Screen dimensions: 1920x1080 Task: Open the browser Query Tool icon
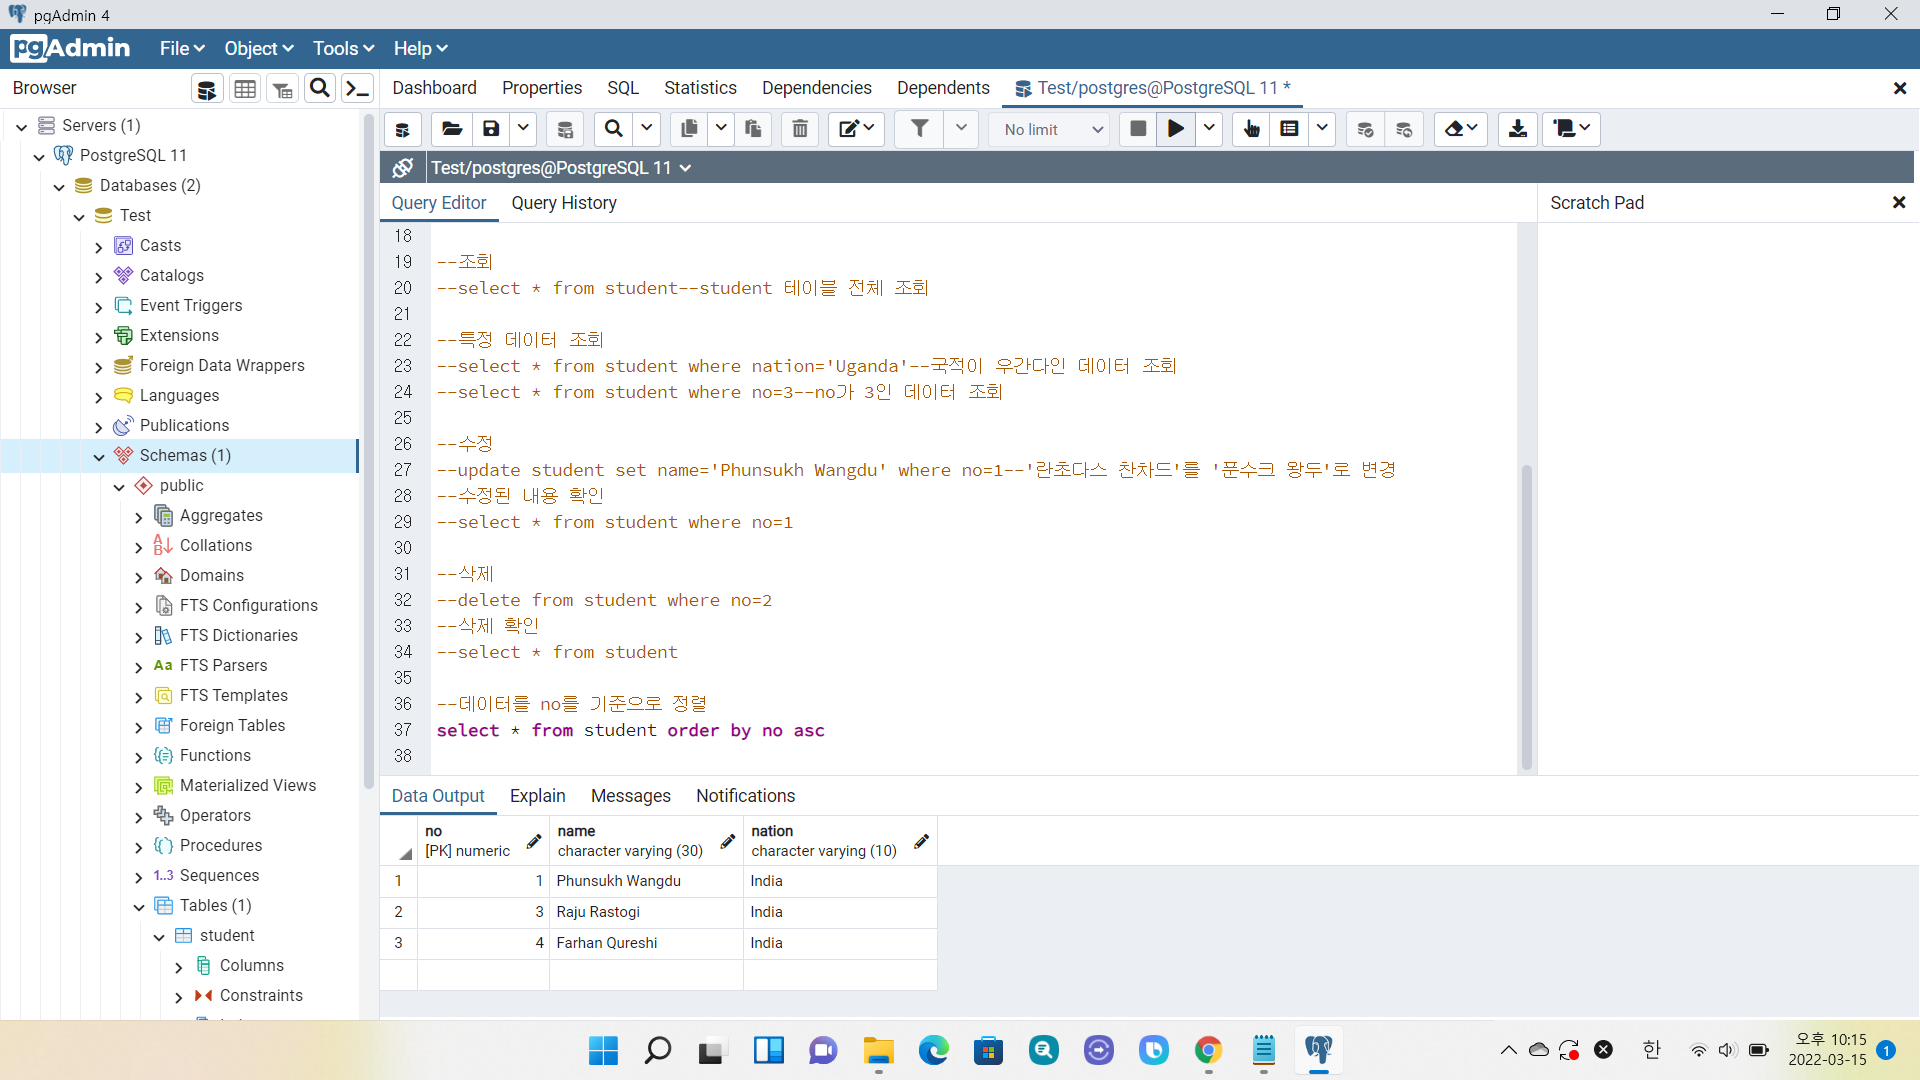coord(207,89)
